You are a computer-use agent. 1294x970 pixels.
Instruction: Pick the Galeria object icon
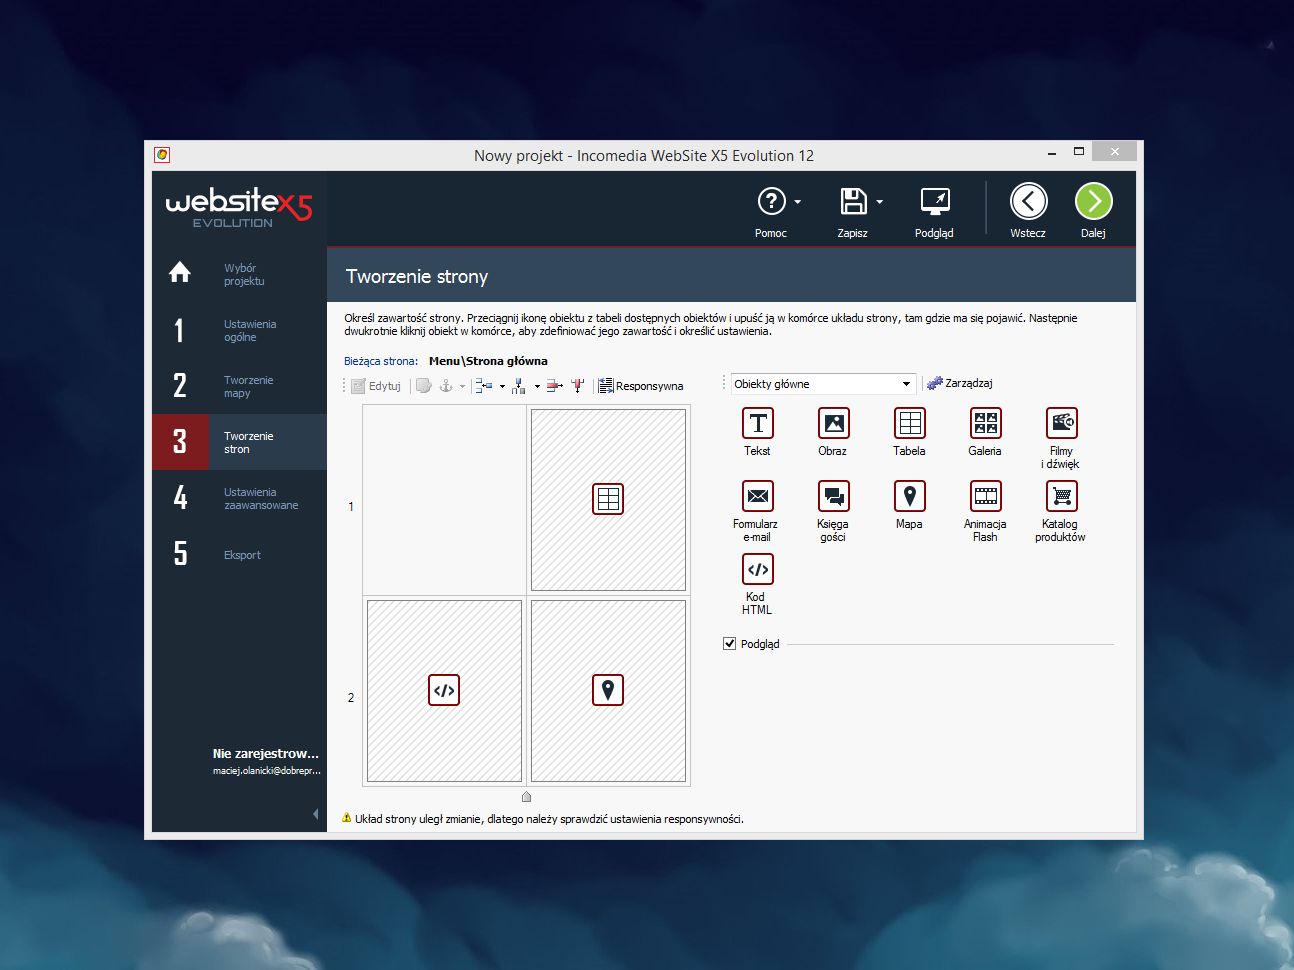pos(985,424)
